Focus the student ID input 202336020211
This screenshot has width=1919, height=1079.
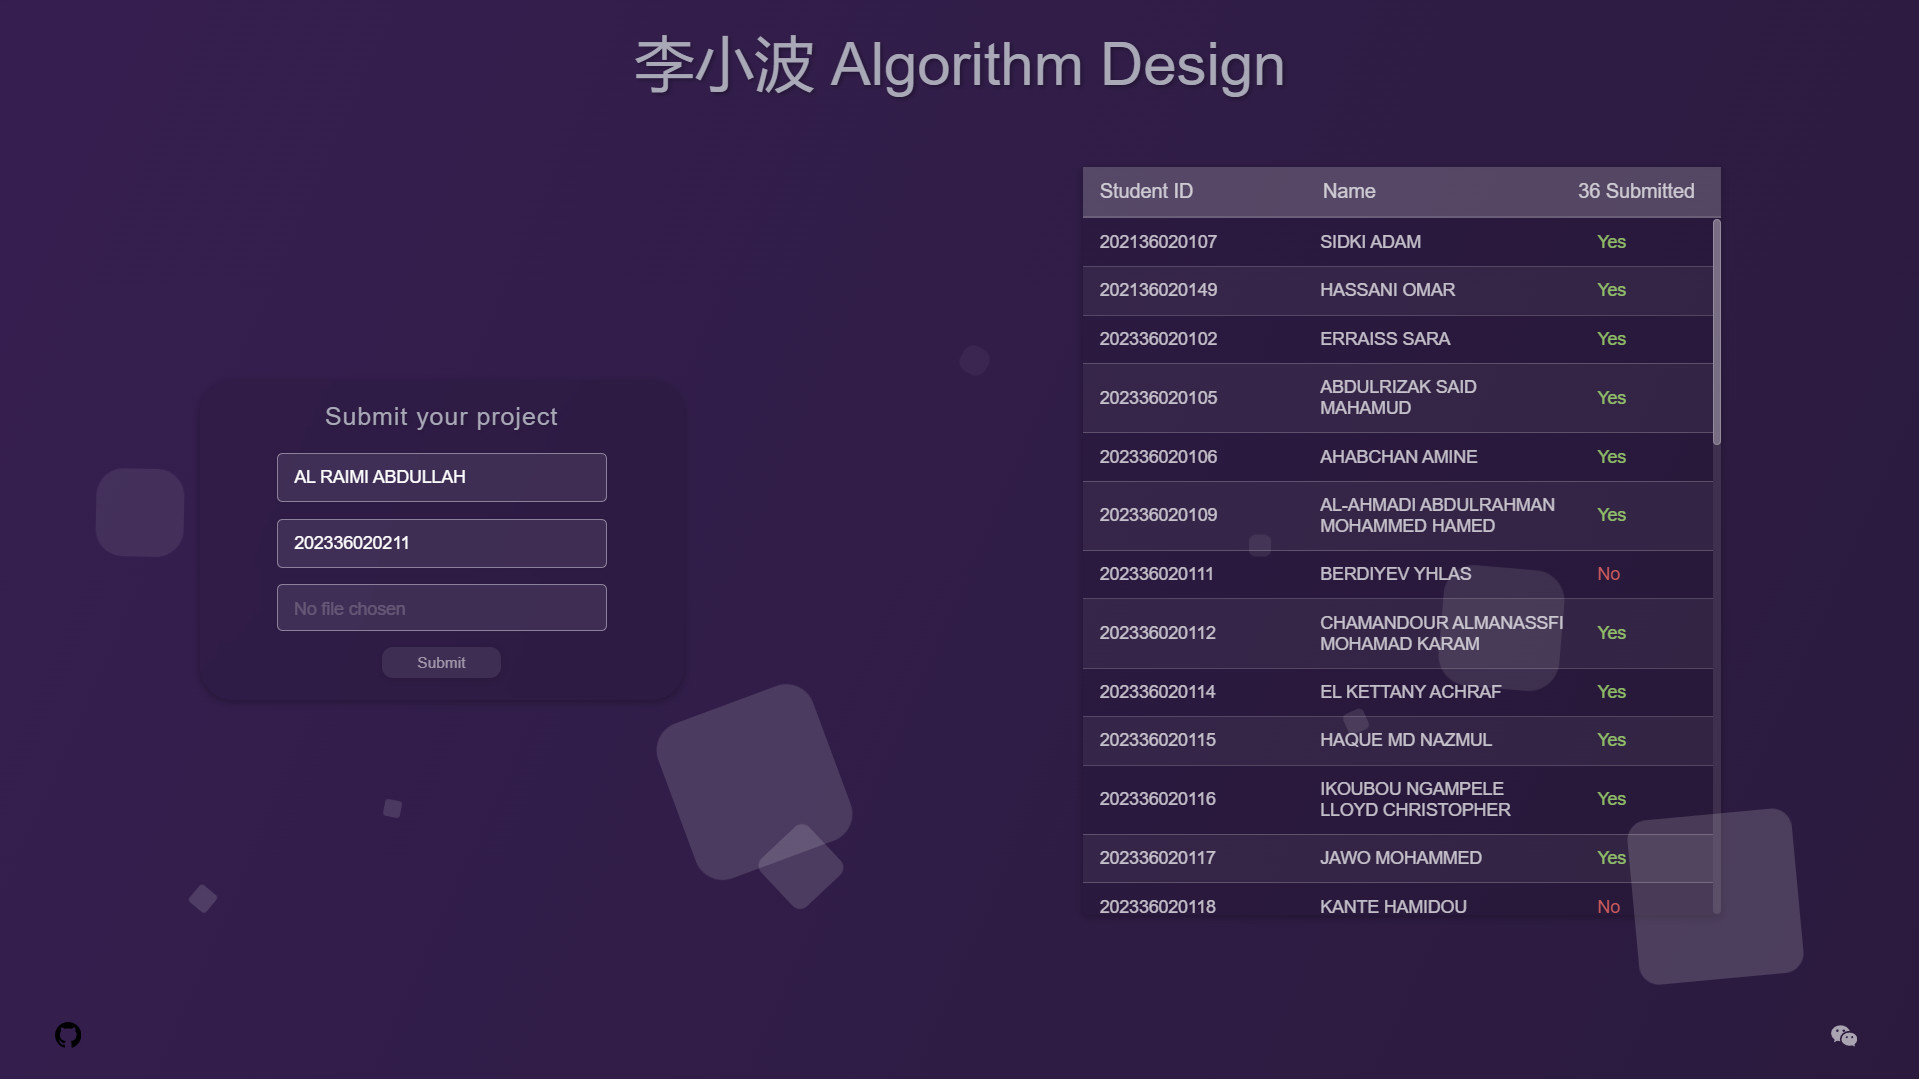click(441, 543)
